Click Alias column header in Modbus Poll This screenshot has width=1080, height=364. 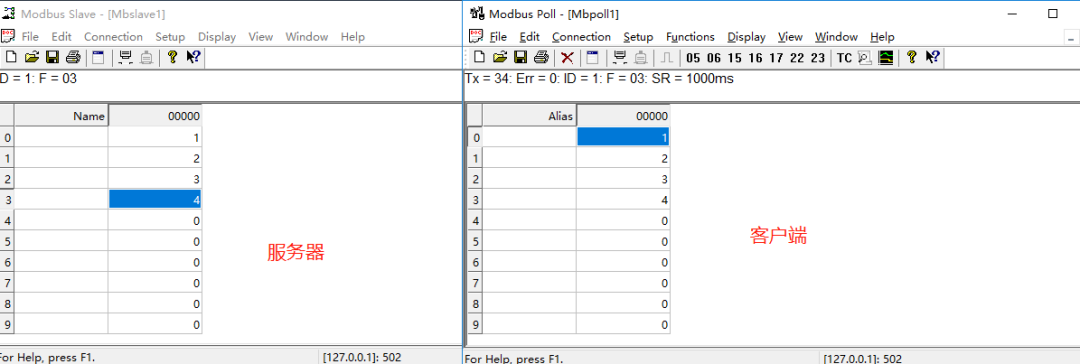tap(530, 117)
